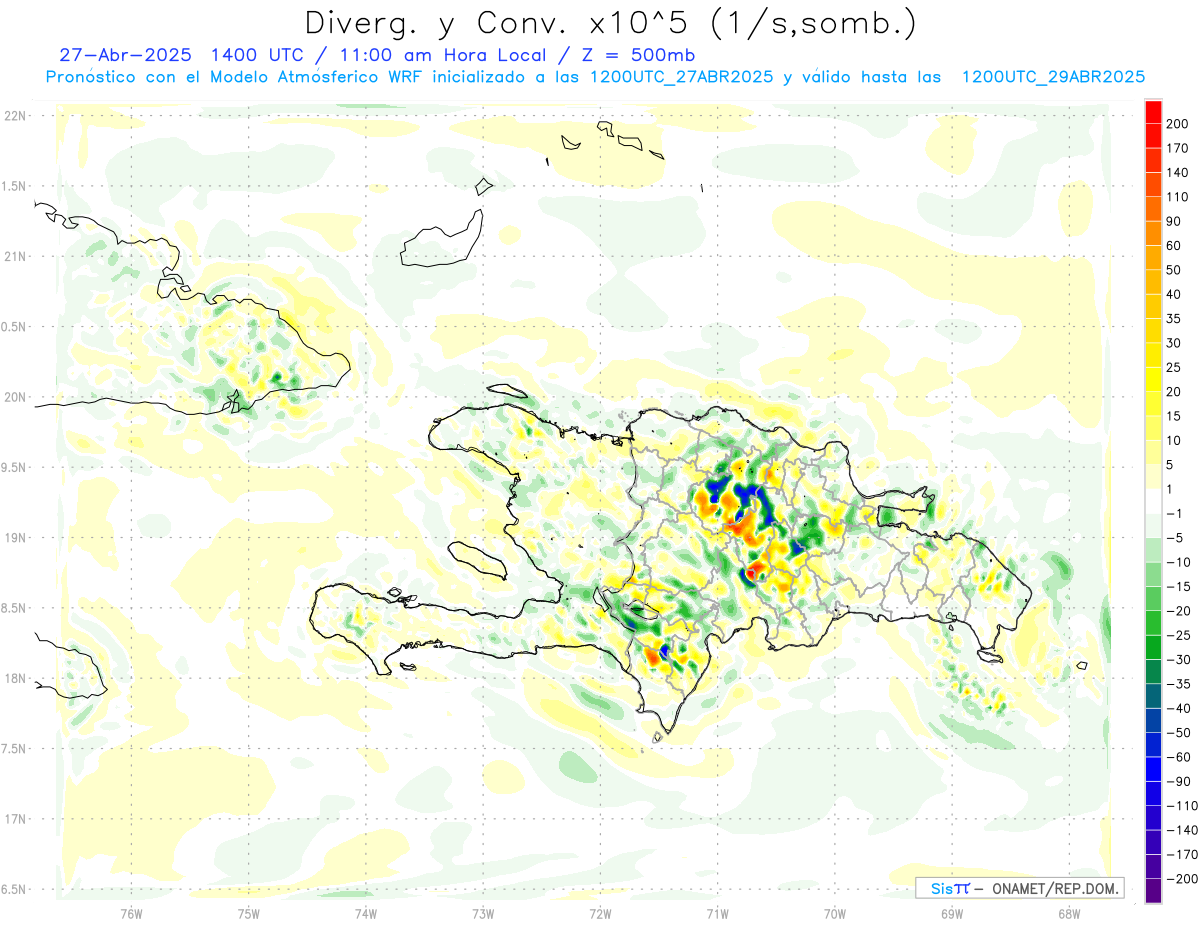Click the "70W" longitude label
The image size is (1200, 927).
tap(835, 913)
